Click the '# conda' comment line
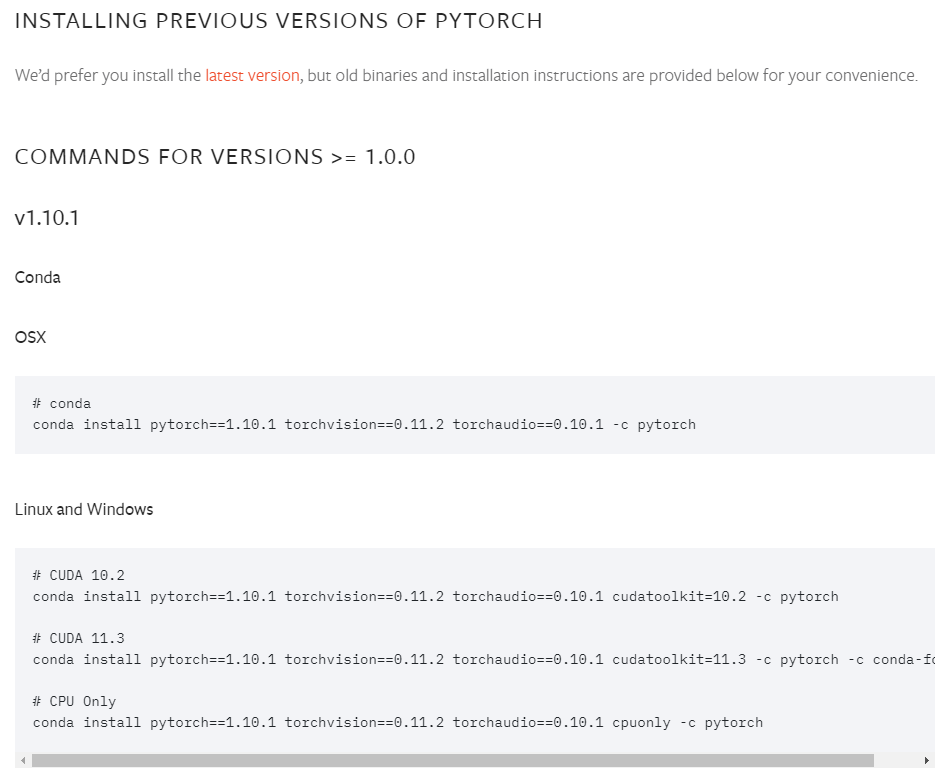 tap(62, 404)
